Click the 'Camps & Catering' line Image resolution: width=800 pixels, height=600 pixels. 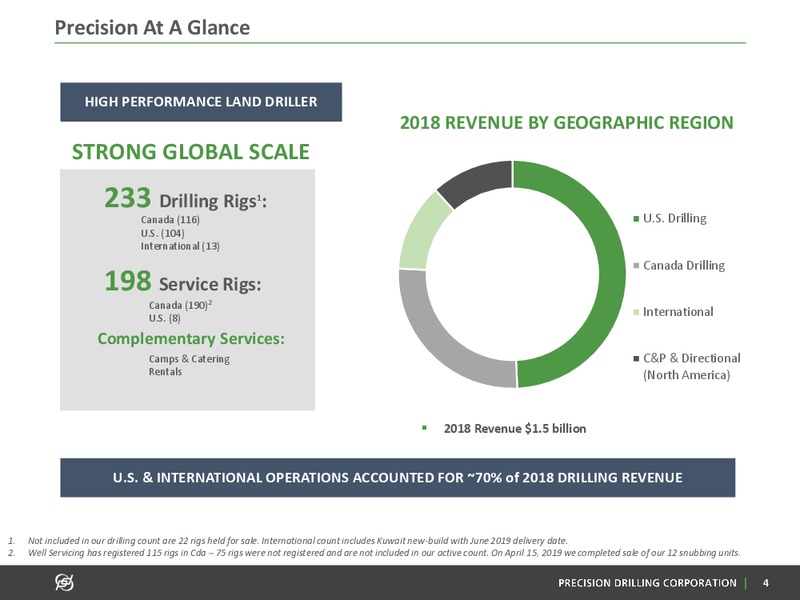pos(189,359)
